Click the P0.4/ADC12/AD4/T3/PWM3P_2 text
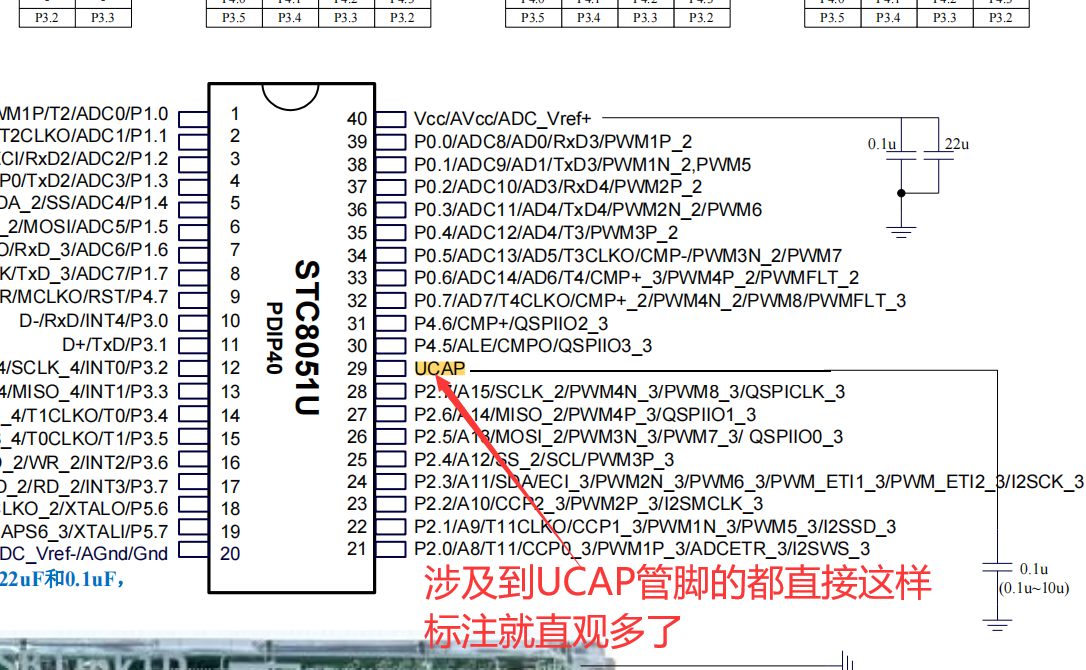Viewport: 1086px width, 670px height. pyautogui.click(x=546, y=233)
